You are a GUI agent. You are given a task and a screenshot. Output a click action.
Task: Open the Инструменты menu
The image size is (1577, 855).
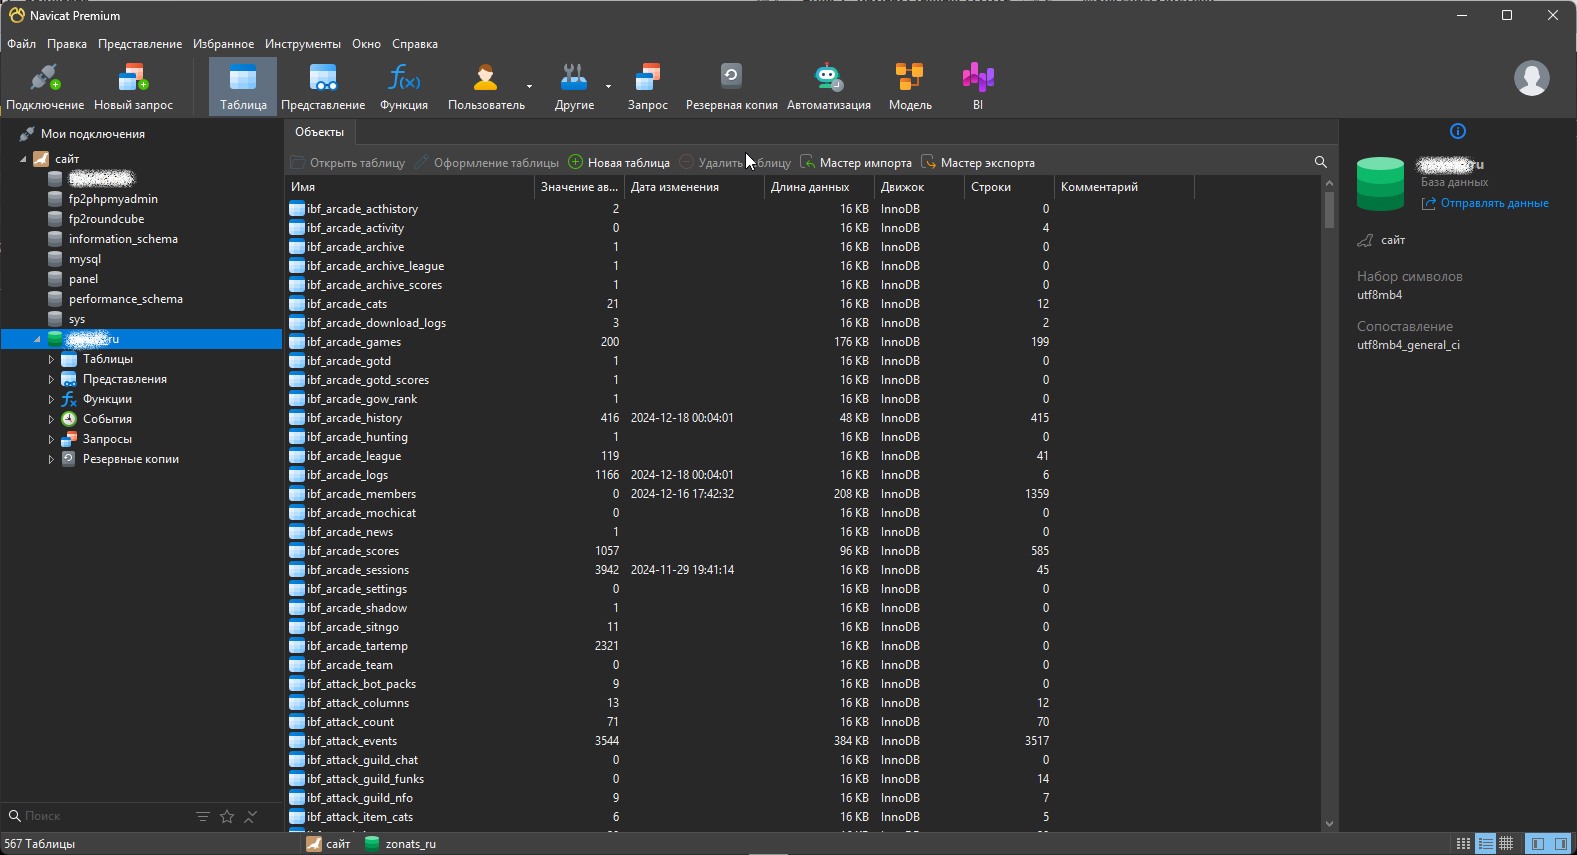click(302, 44)
